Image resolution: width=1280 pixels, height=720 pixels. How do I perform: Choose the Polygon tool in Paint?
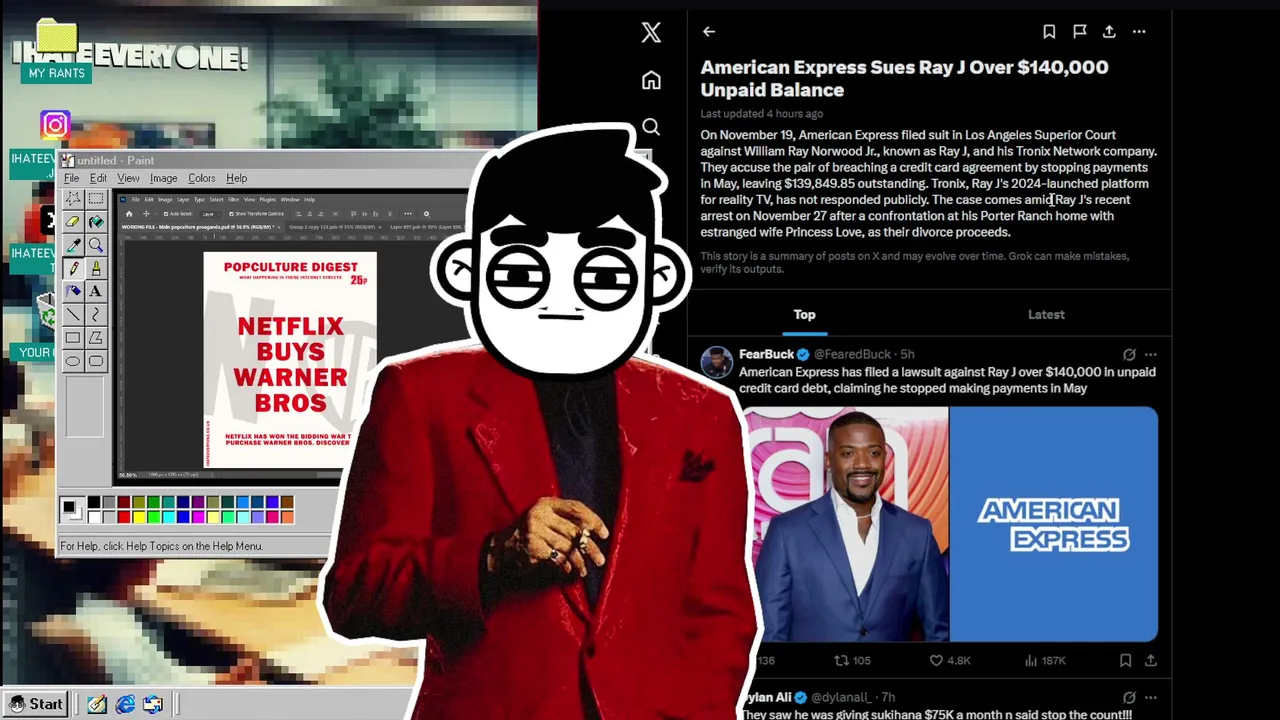(x=96, y=338)
